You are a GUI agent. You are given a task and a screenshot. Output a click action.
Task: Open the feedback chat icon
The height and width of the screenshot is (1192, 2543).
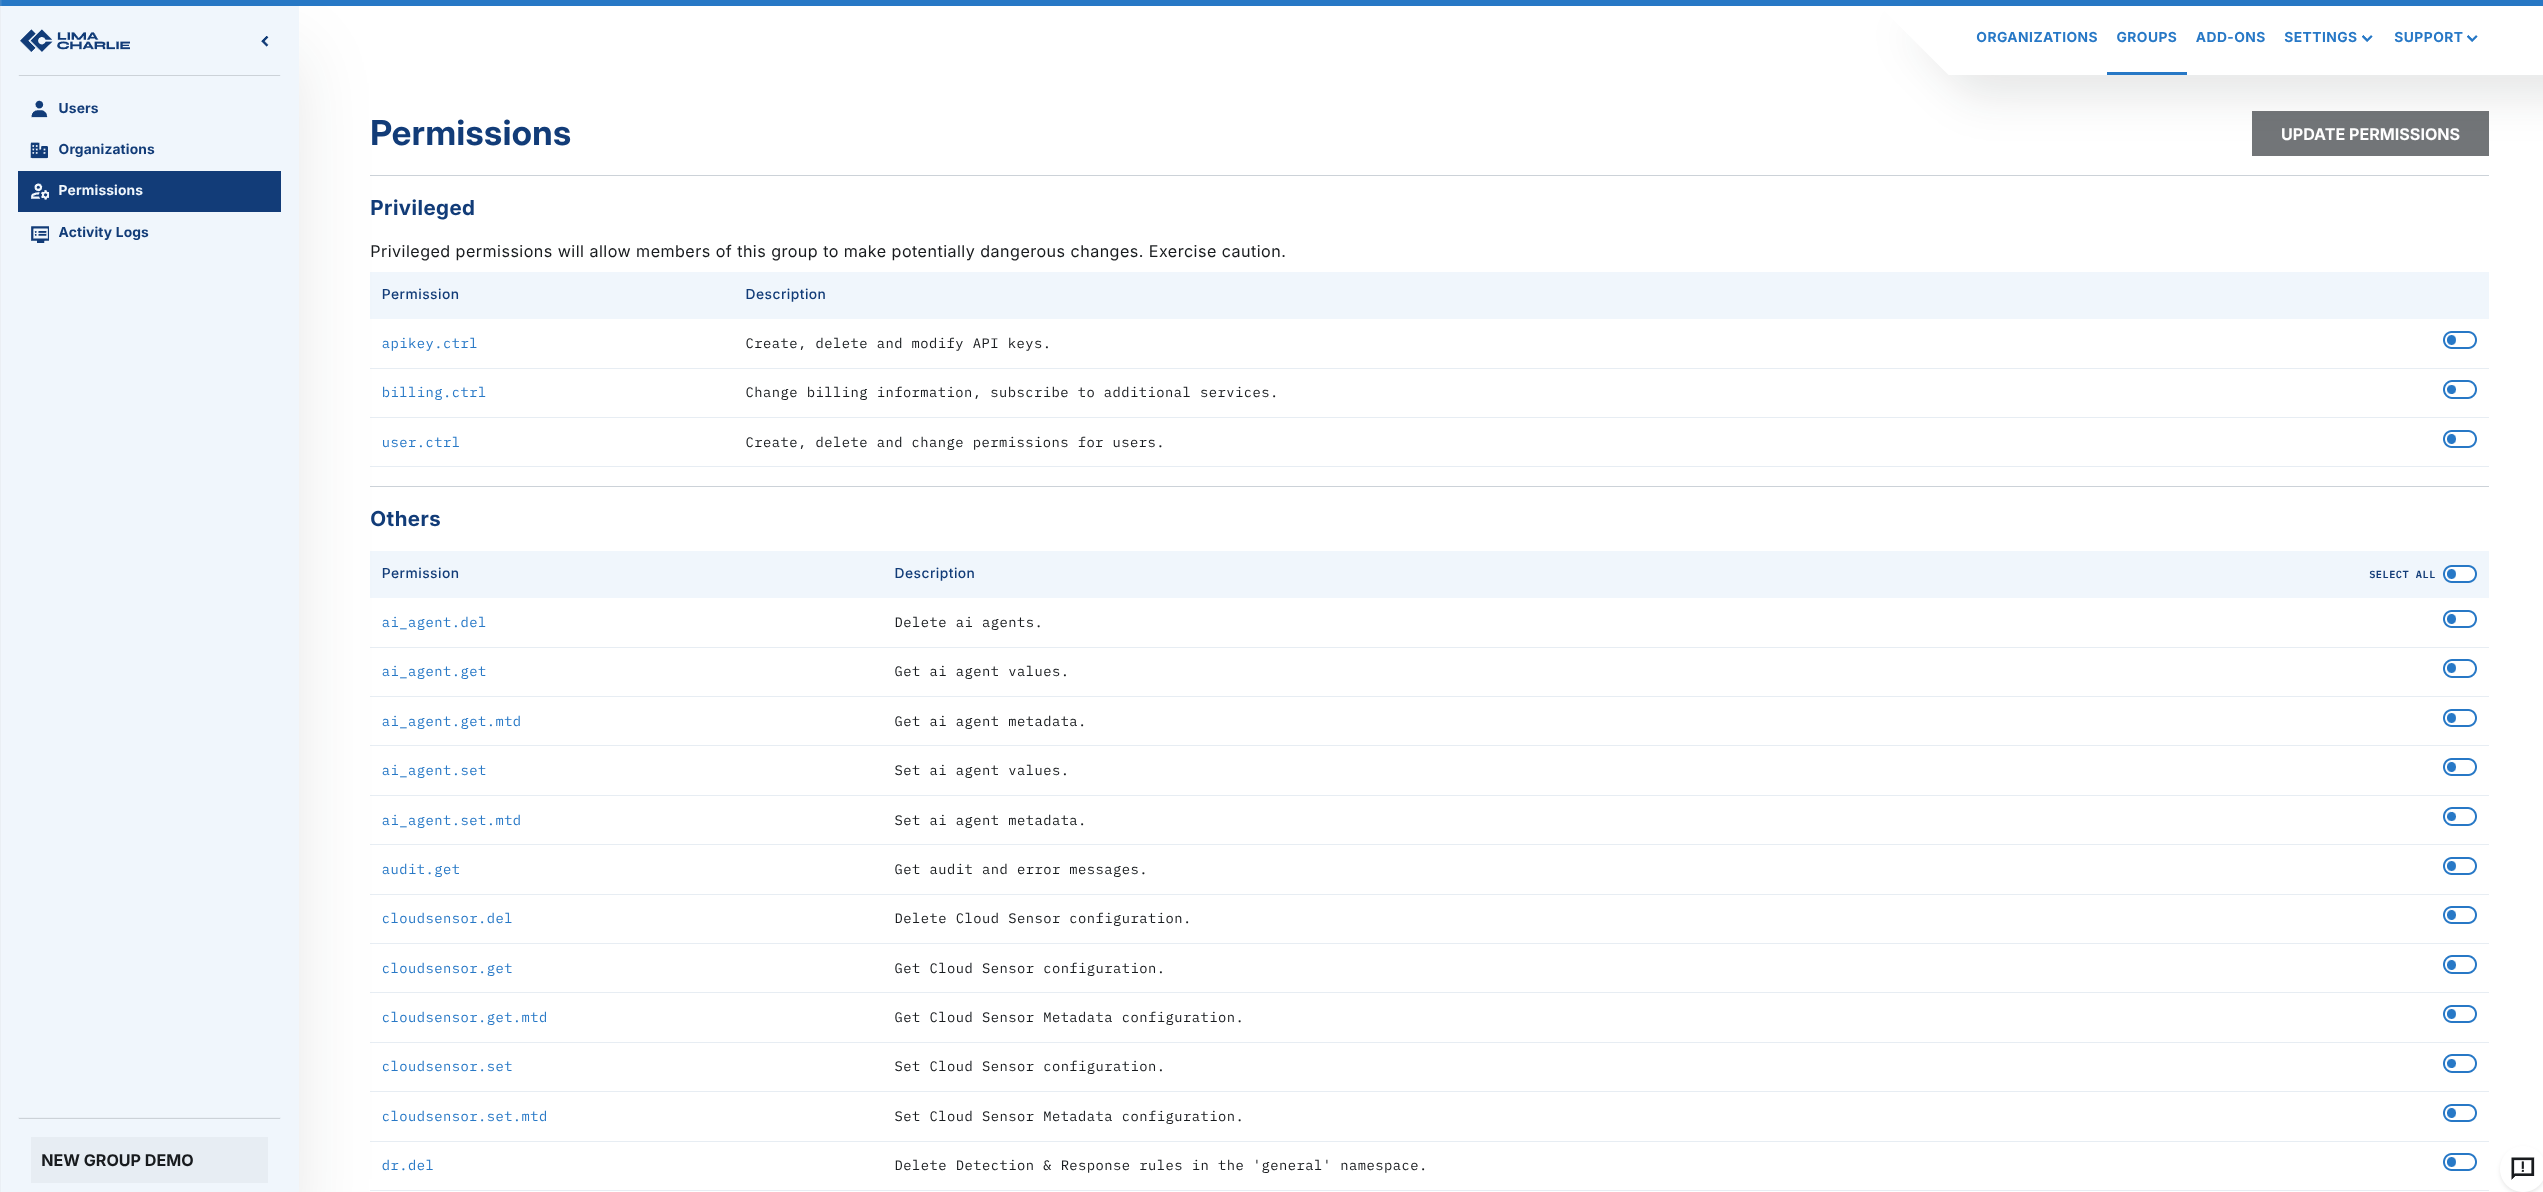(2521, 1167)
